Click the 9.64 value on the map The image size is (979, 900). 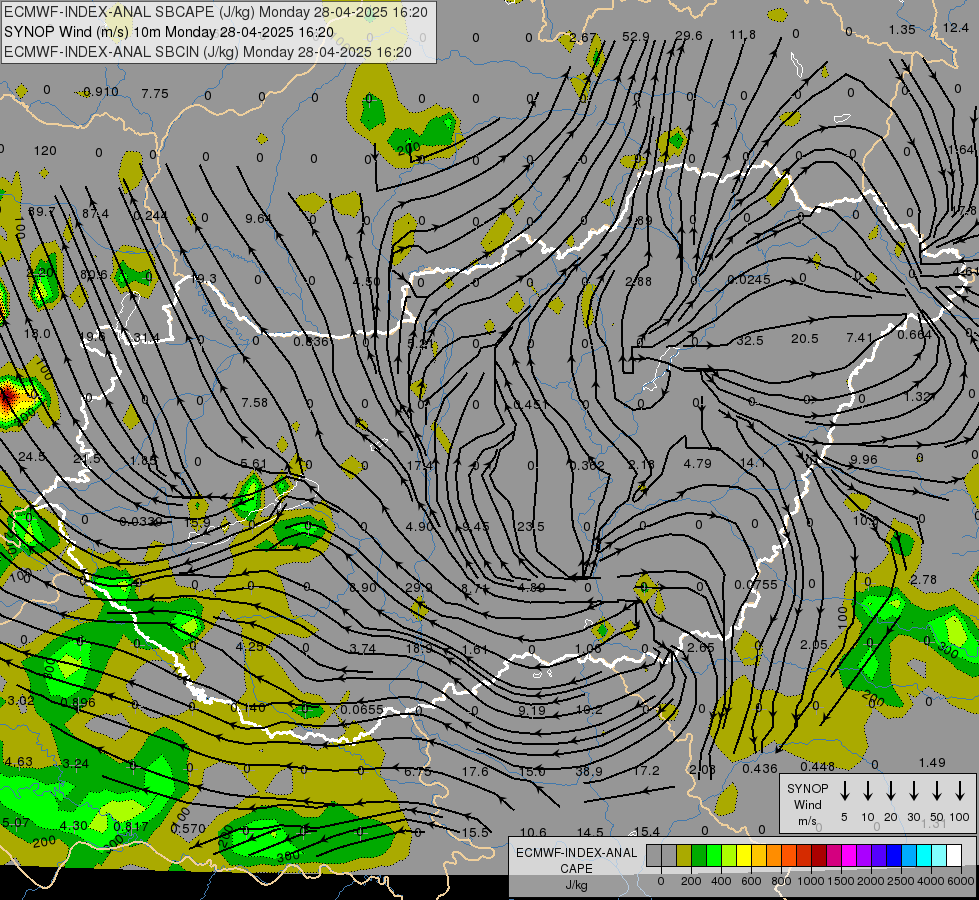258,219
